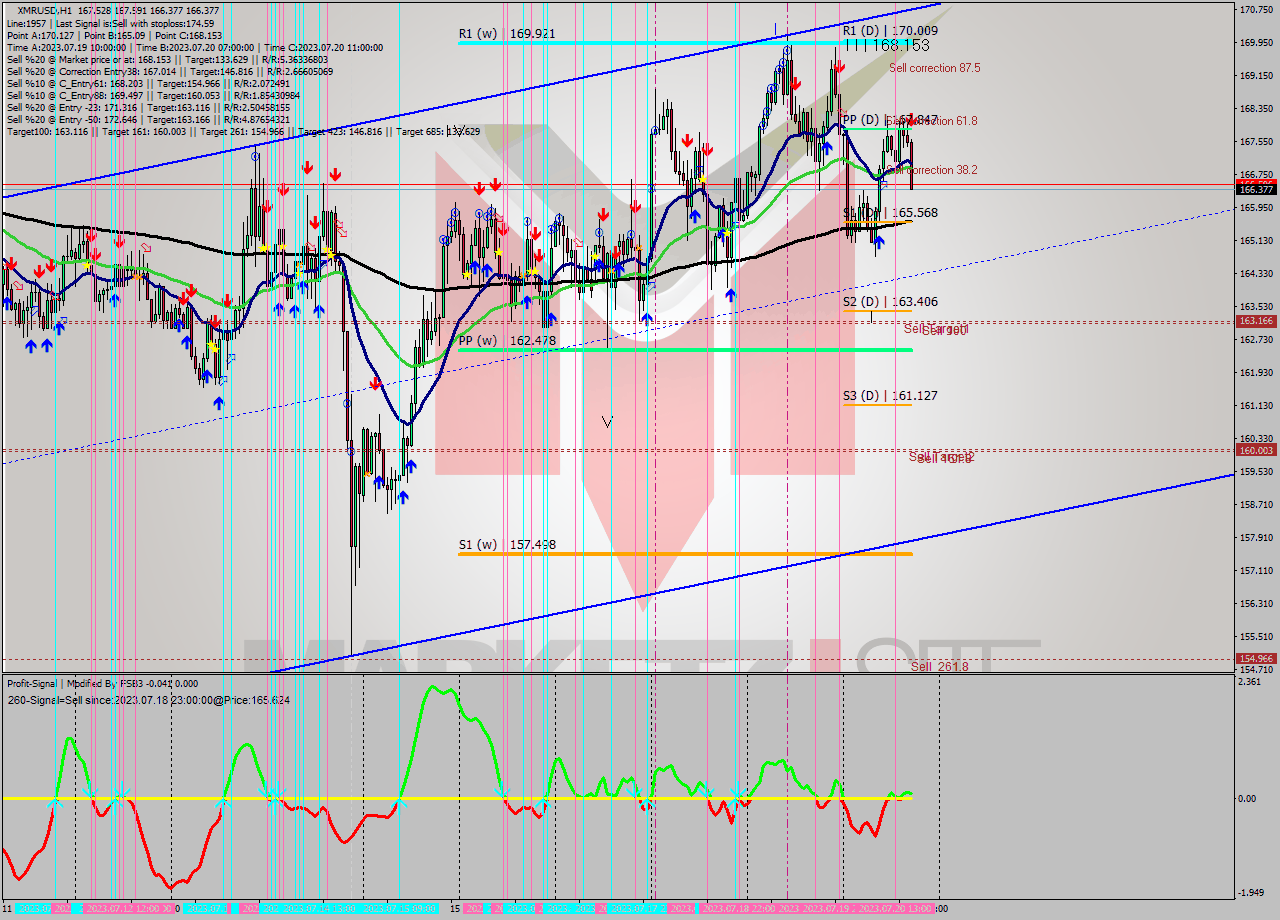Click the current price tag 166.377
The height and width of the screenshot is (920, 1280).
coord(1255,189)
